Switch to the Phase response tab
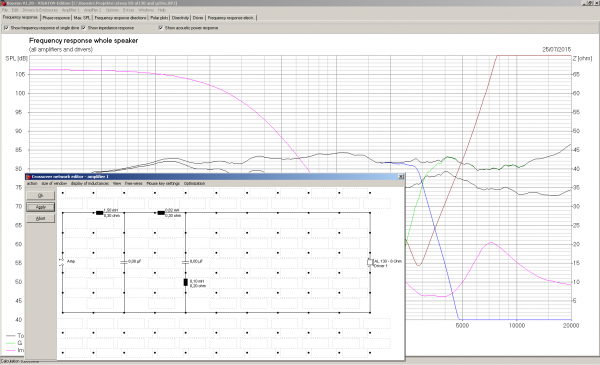The height and width of the screenshot is (365, 600). coord(56,18)
